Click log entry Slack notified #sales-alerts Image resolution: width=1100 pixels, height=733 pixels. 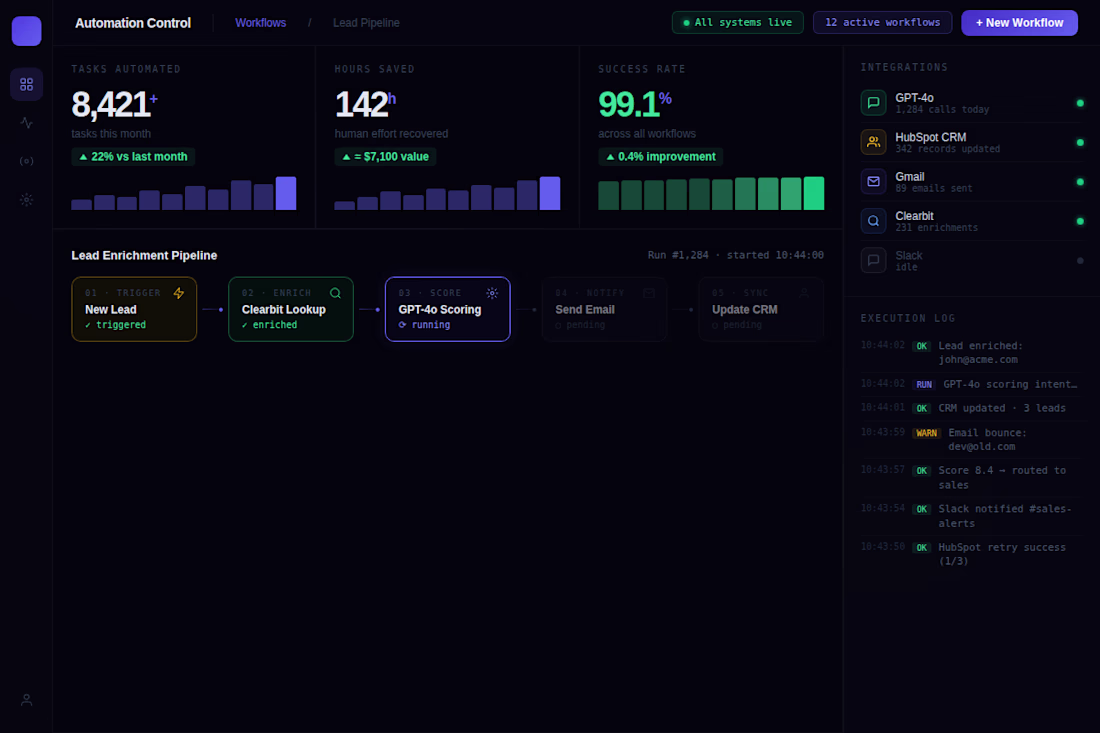click(x=972, y=516)
